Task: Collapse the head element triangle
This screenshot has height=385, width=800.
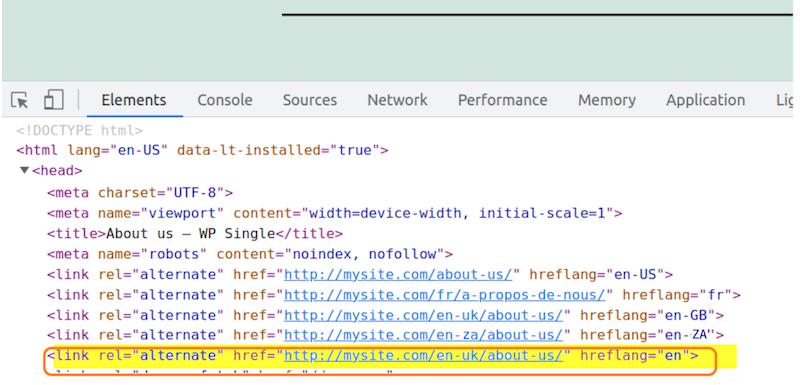Action: [24, 170]
